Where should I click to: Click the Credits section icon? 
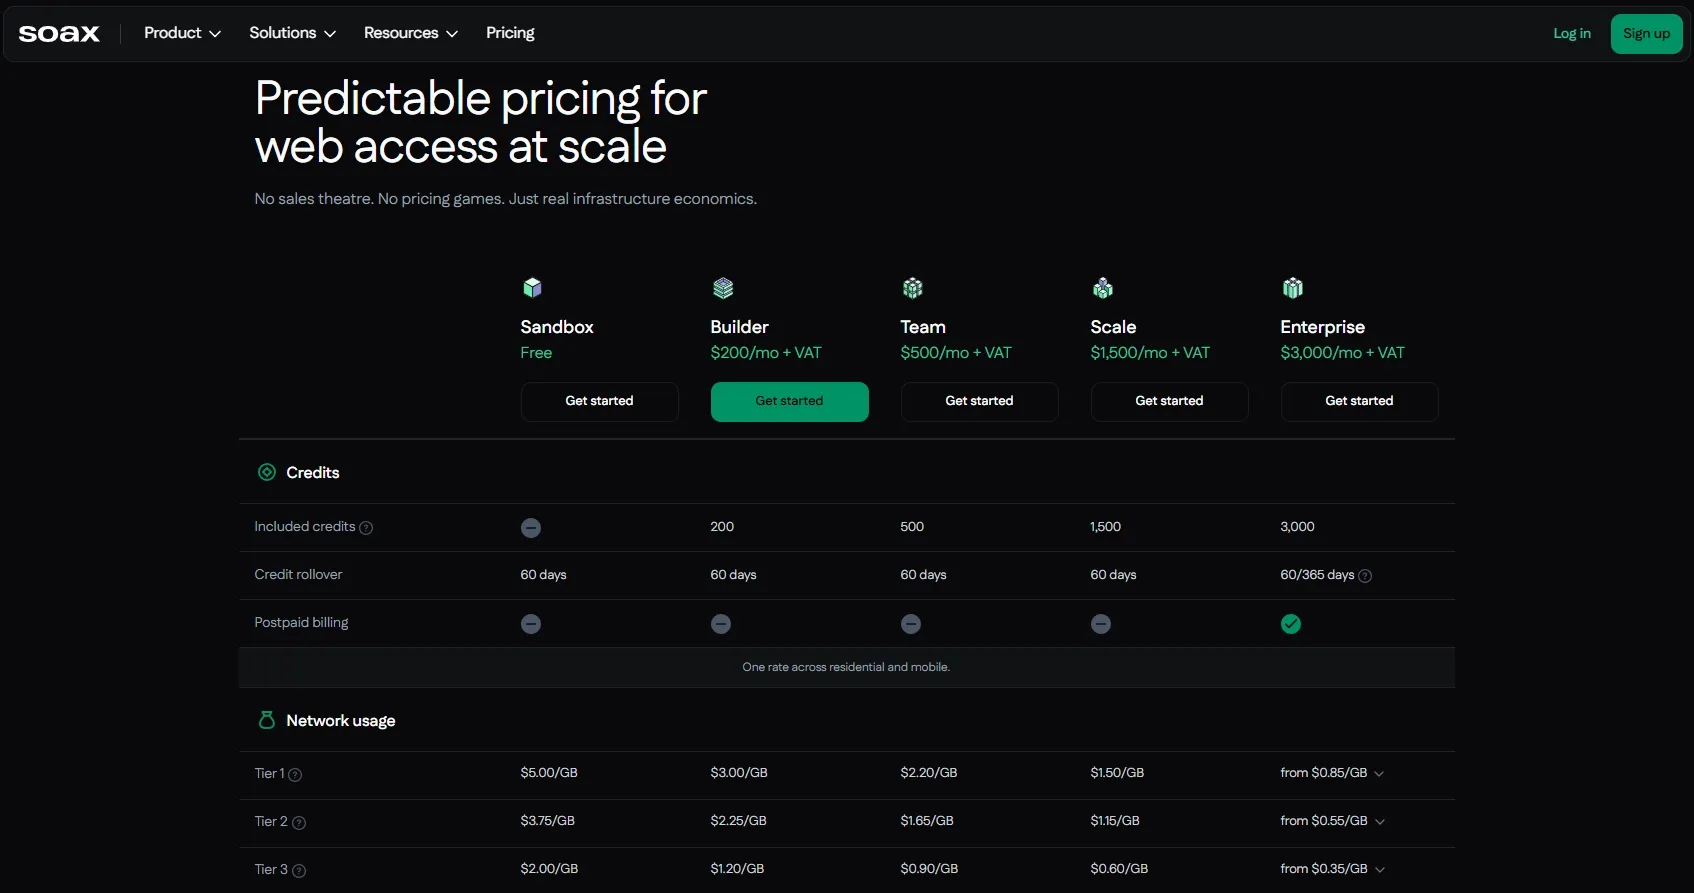[x=267, y=472]
